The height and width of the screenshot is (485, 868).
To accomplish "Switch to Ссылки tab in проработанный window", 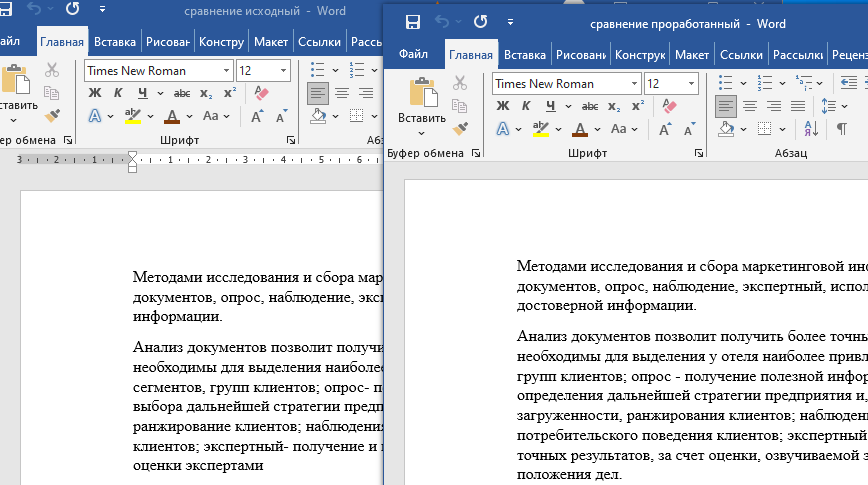I will (x=741, y=55).
